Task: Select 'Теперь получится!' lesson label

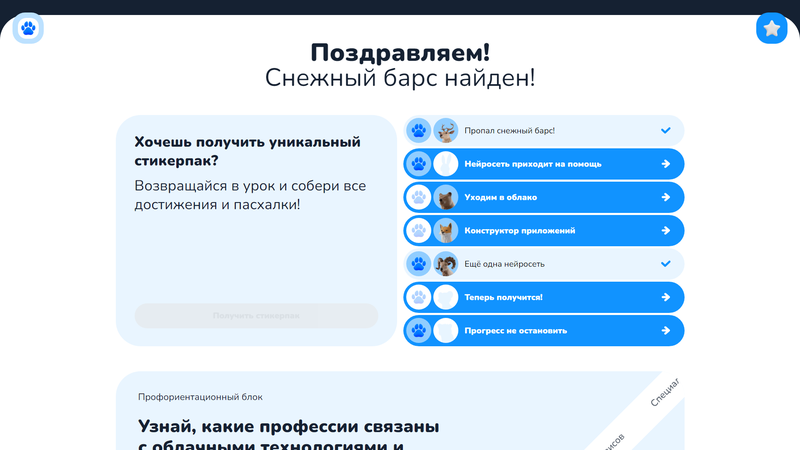Action: tap(503, 297)
